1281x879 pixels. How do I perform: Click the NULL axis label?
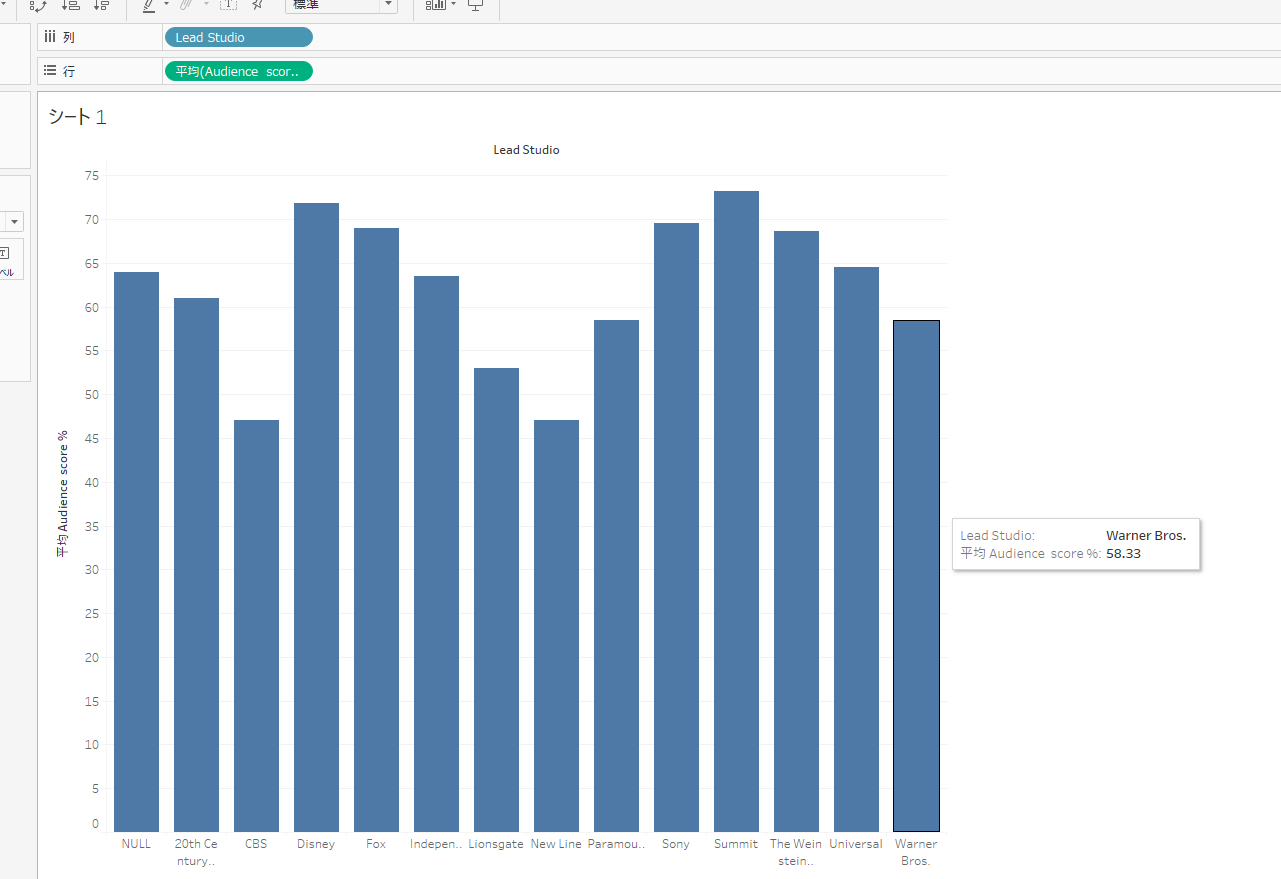point(136,844)
